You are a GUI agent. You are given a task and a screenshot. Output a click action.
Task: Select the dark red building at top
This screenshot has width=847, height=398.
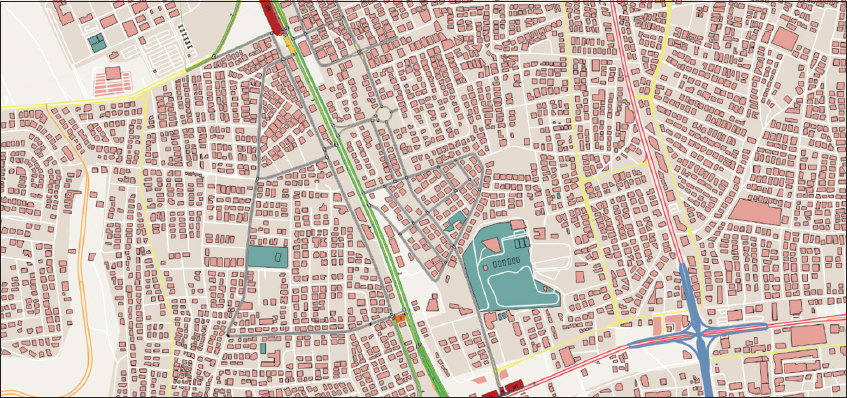coord(270,16)
